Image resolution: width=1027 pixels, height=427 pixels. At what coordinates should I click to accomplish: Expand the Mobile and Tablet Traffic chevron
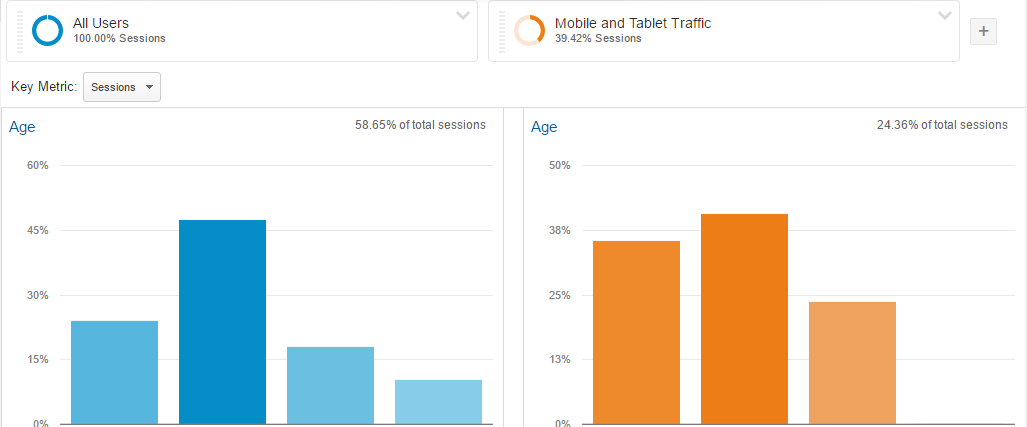[x=944, y=16]
